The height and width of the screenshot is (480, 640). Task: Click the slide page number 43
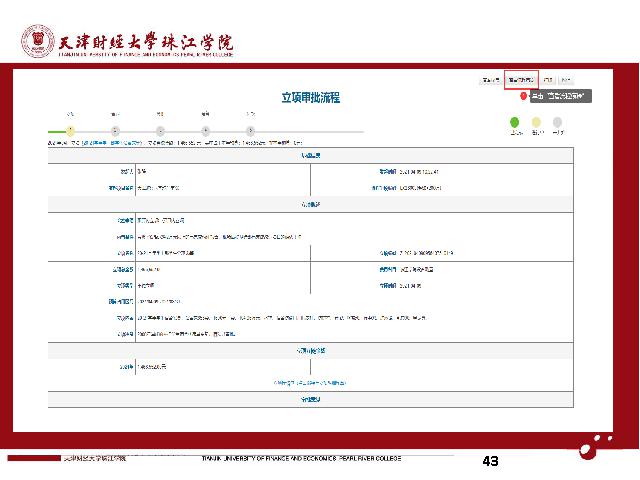490,461
